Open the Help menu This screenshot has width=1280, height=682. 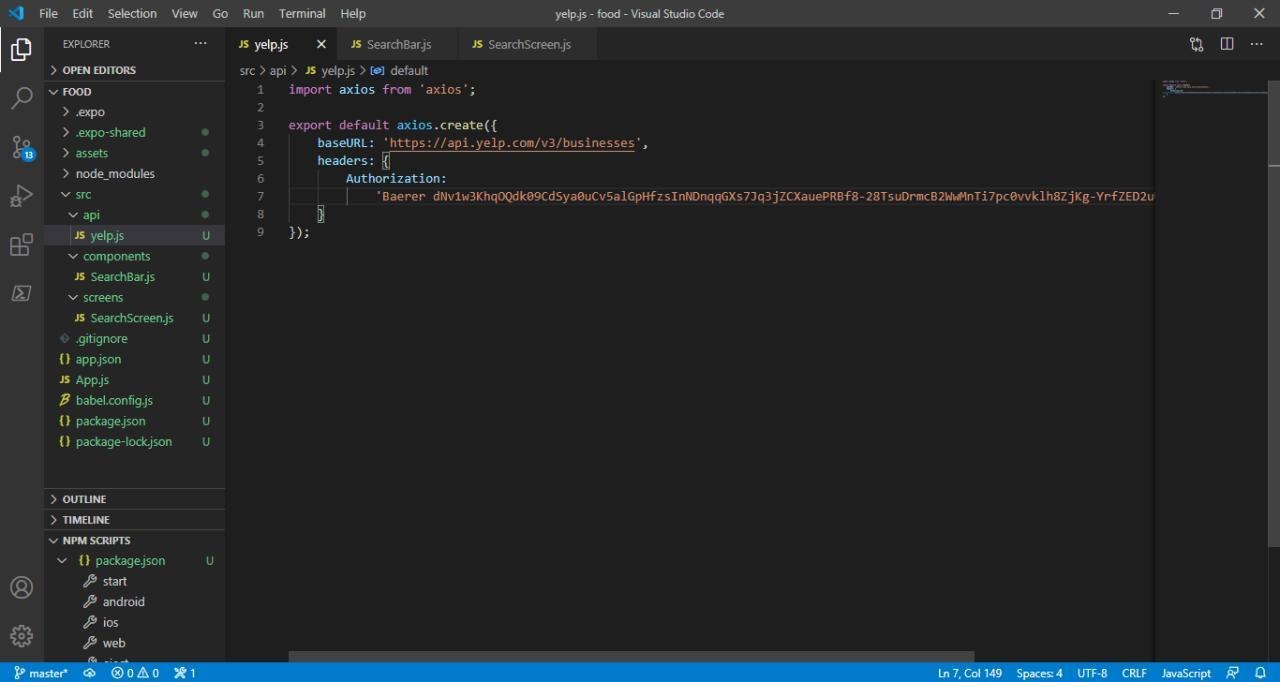(352, 14)
